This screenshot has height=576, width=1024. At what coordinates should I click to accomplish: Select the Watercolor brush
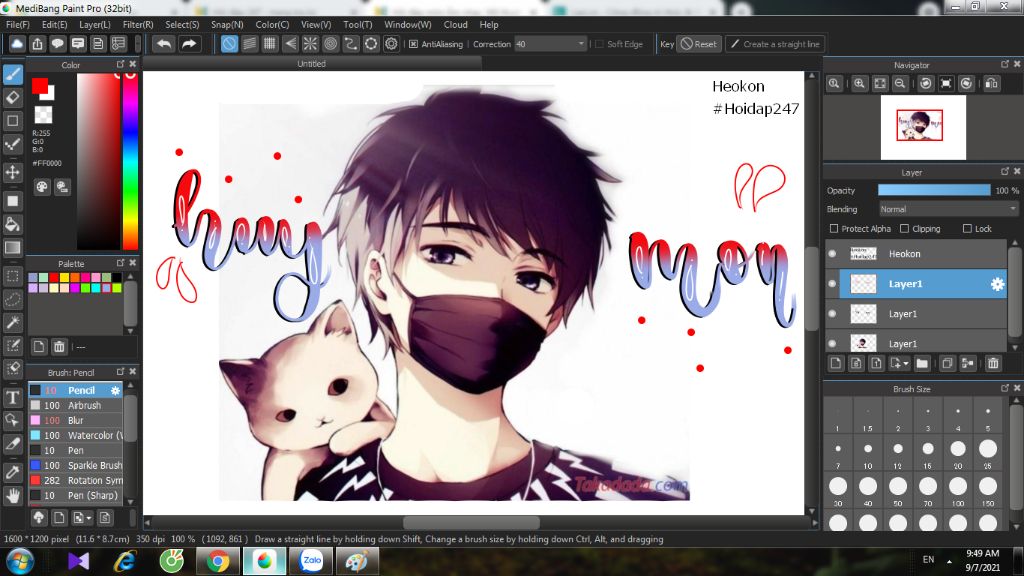point(76,436)
